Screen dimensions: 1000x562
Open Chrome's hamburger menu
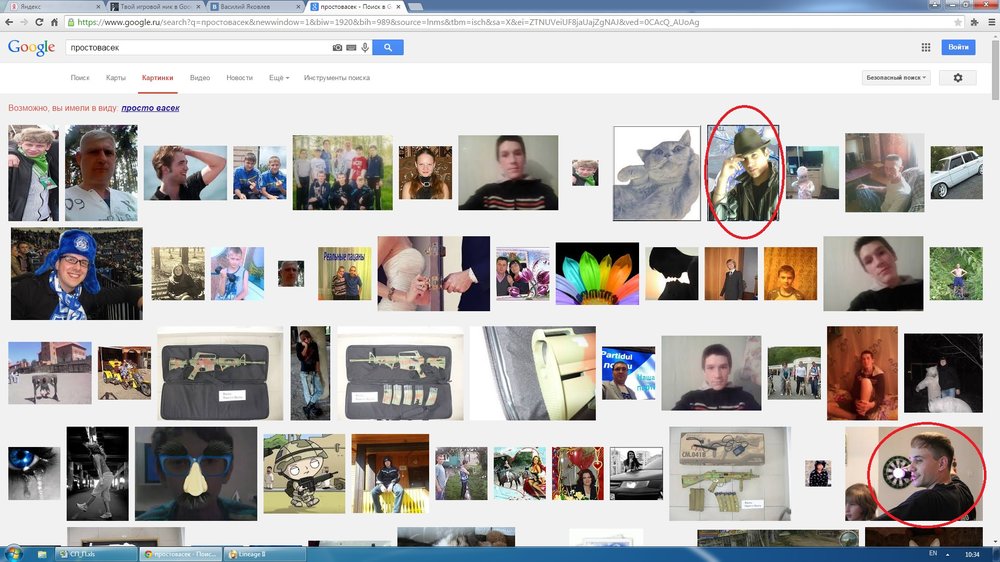[x=989, y=21]
